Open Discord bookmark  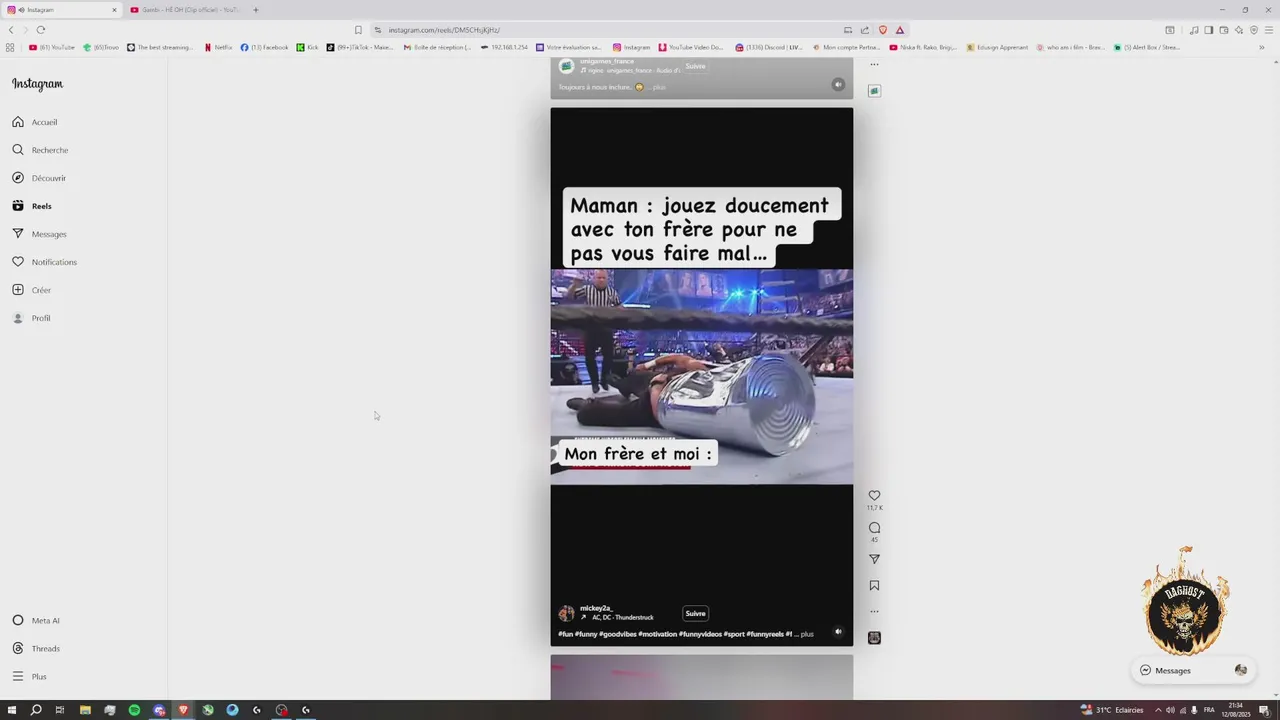click(769, 47)
